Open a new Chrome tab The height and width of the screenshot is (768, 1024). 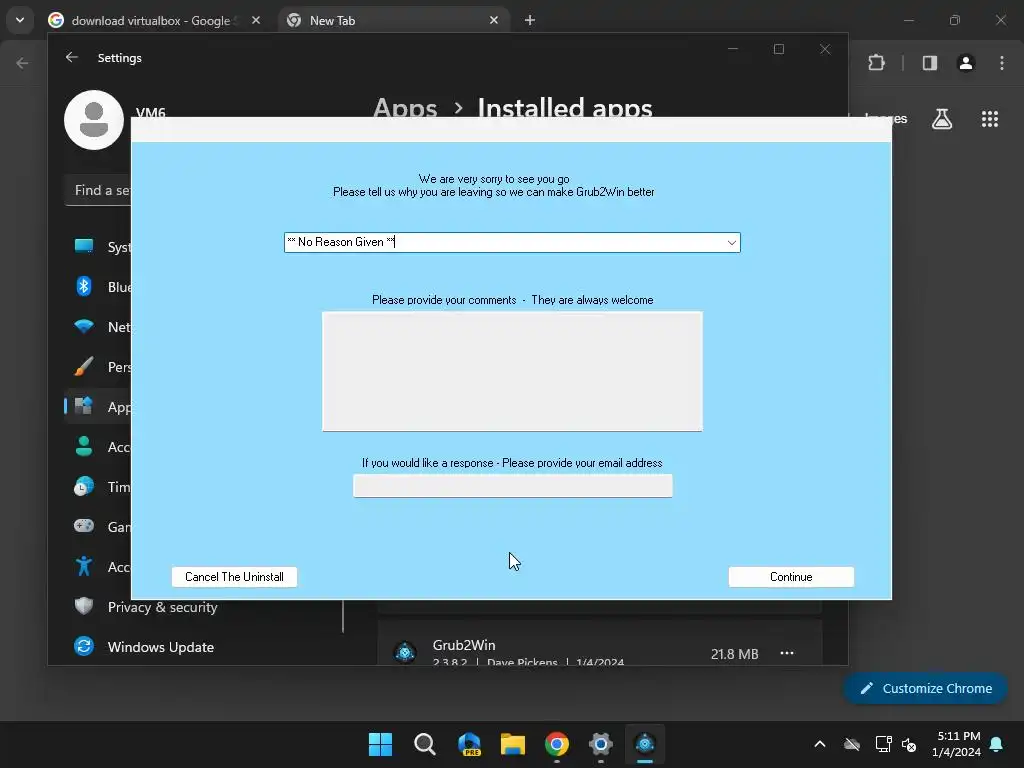point(530,20)
